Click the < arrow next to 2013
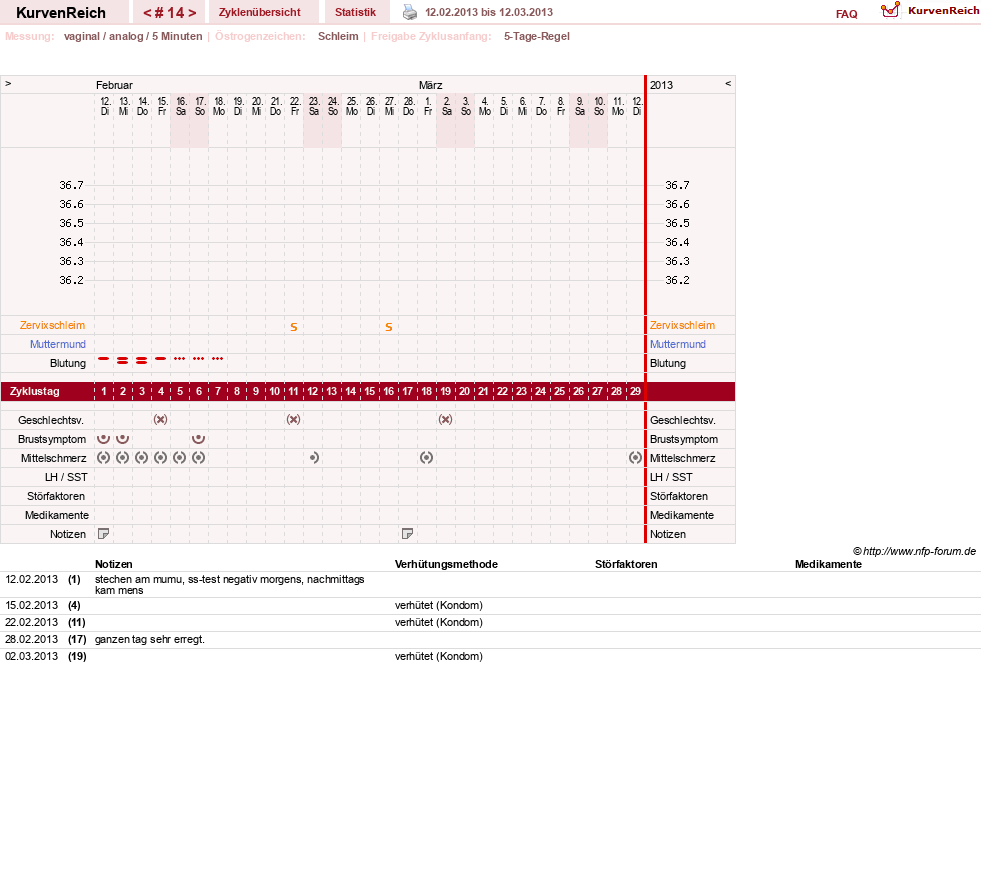This screenshot has height=877, width=981. tap(728, 83)
